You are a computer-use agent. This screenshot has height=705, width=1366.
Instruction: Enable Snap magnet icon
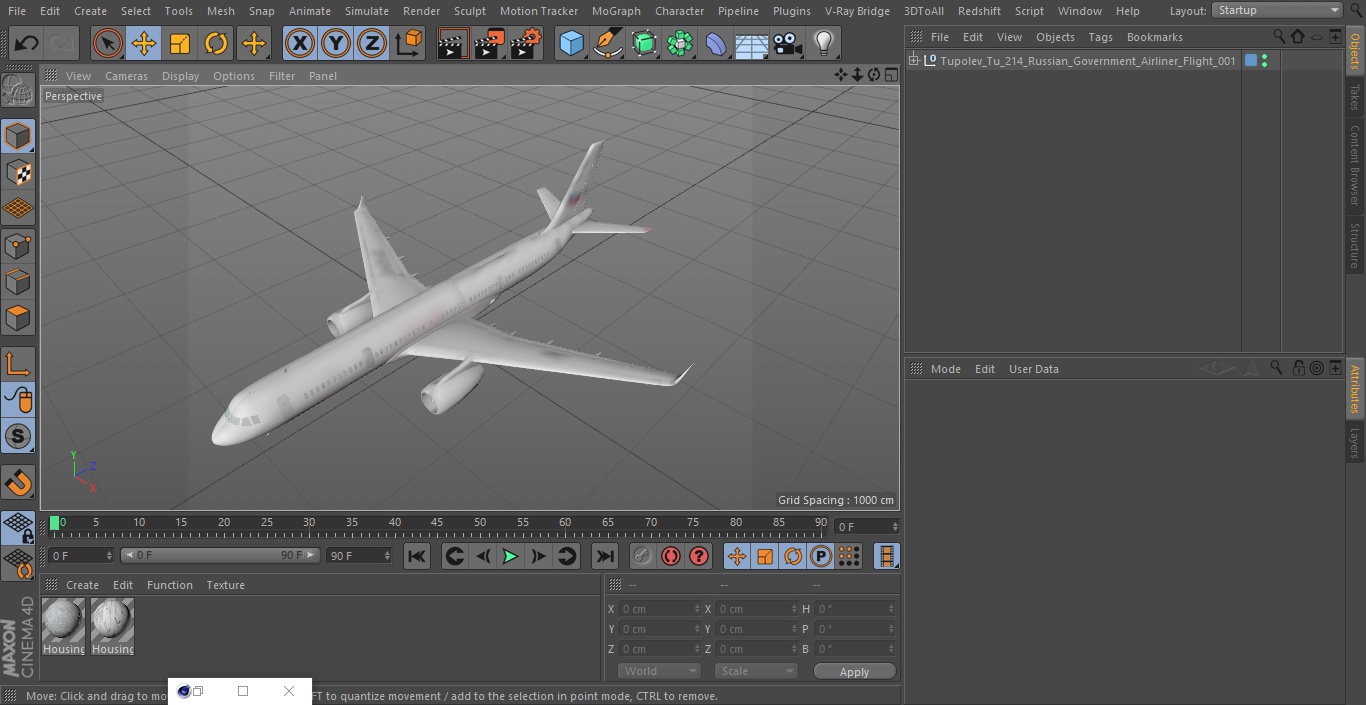click(x=18, y=482)
